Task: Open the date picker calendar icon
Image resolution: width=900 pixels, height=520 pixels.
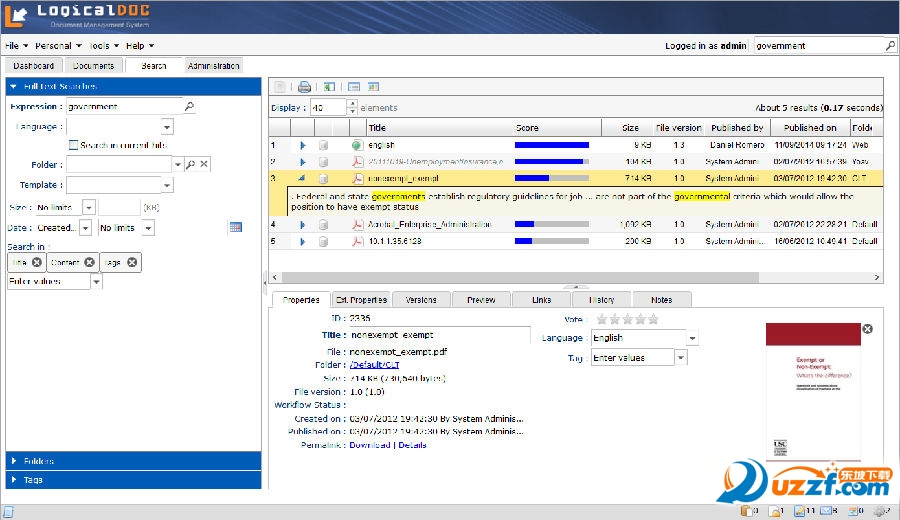Action: click(235, 227)
